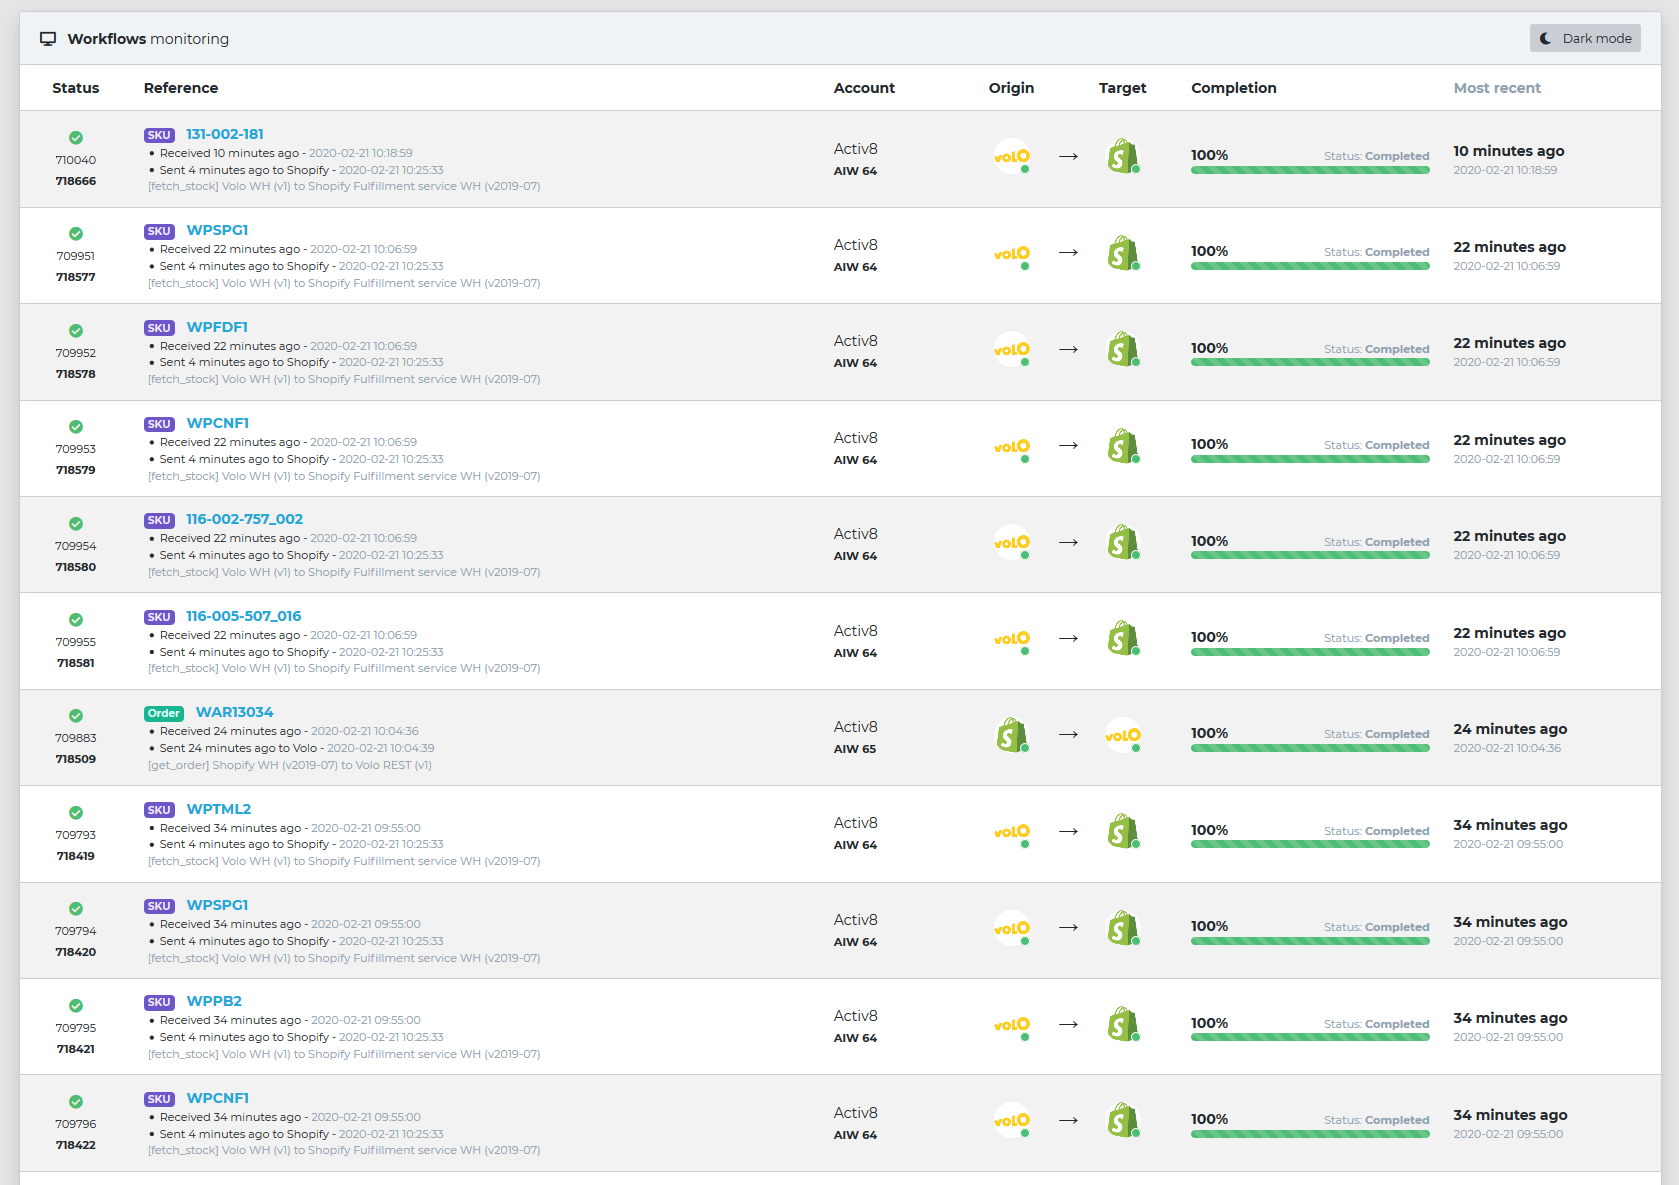Click workflow ID 718581

pyautogui.click(x=76, y=663)
